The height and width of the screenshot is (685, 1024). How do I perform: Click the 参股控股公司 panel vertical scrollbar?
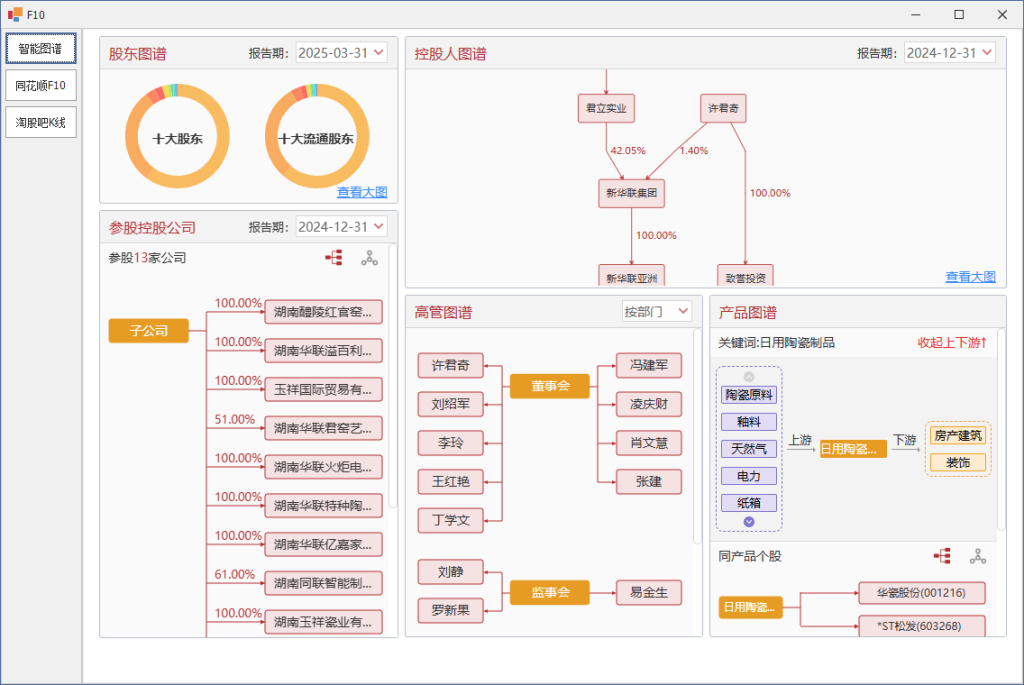point(392,375)
